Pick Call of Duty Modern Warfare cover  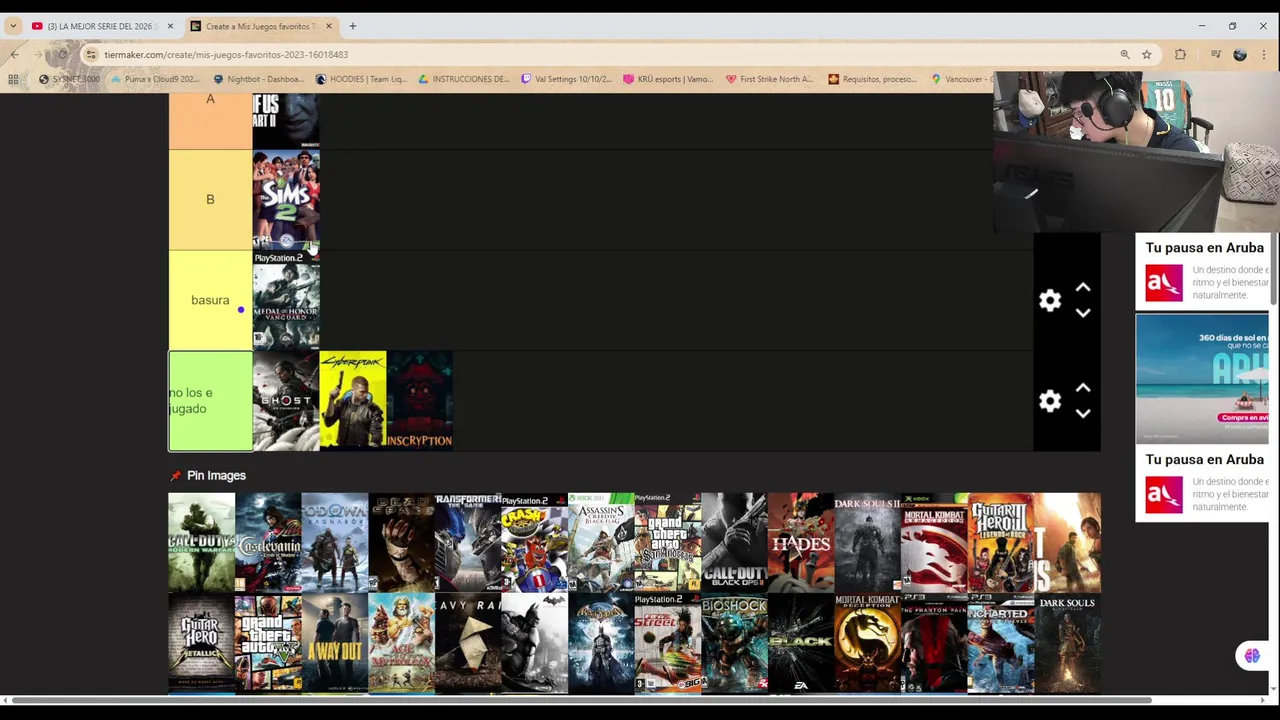(x=201, y=543)
